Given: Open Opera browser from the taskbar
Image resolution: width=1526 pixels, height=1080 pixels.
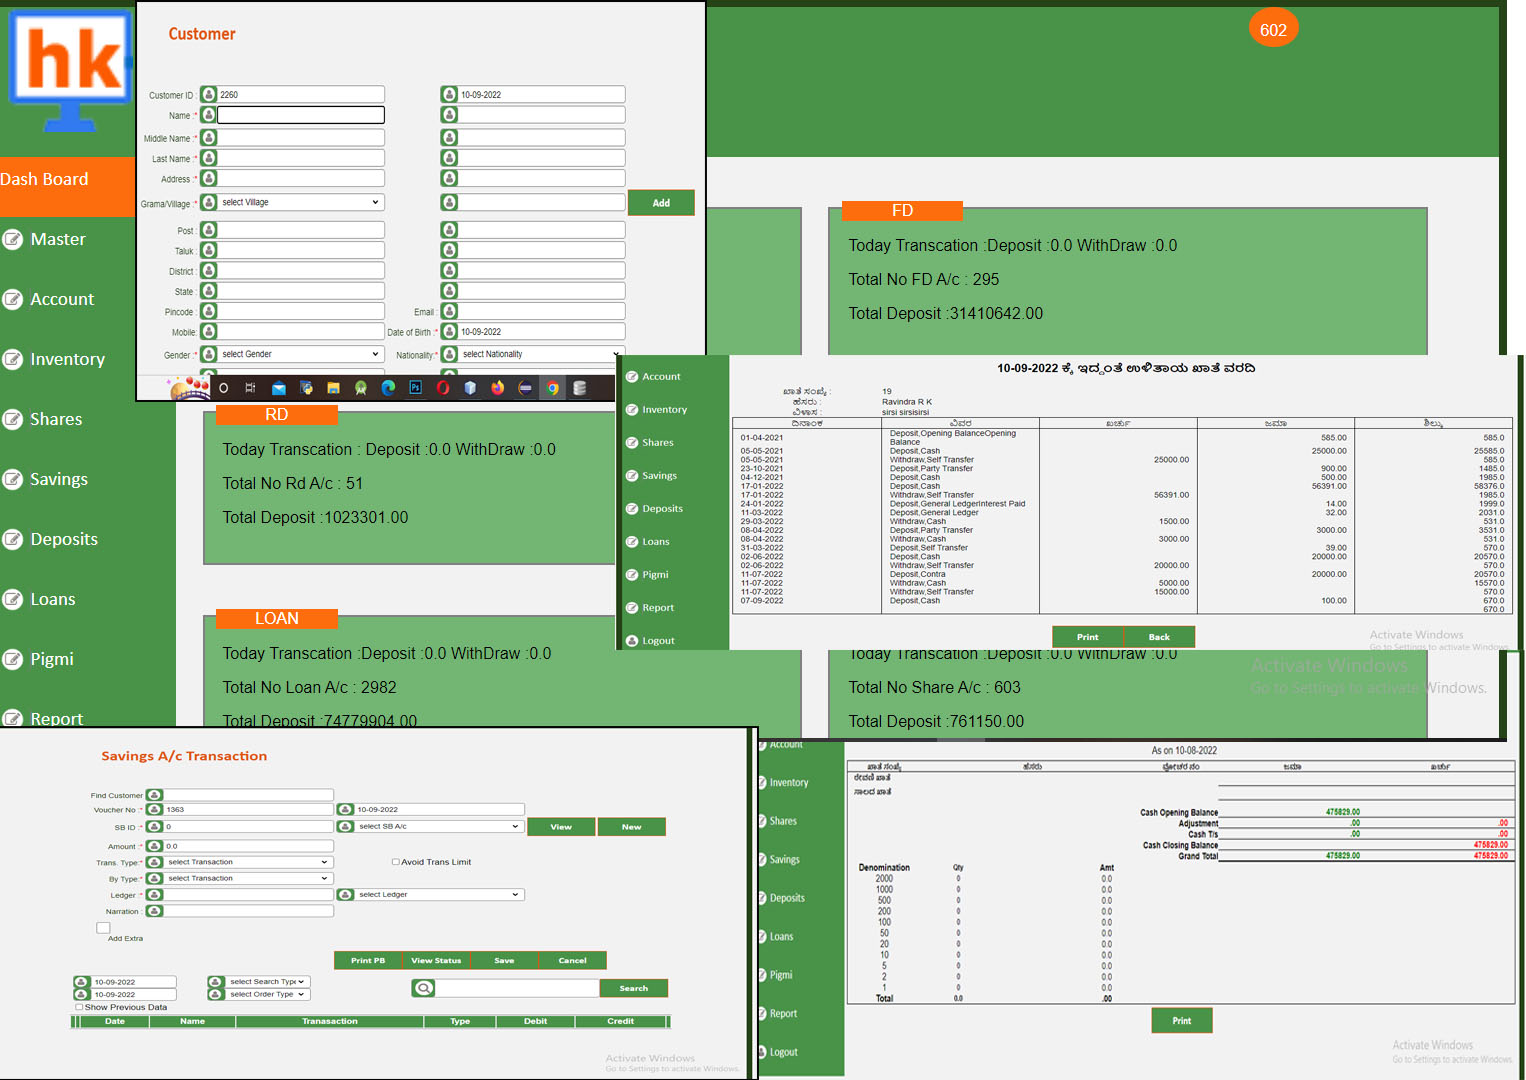Looking at the screenshot, I should coord(443,388).
